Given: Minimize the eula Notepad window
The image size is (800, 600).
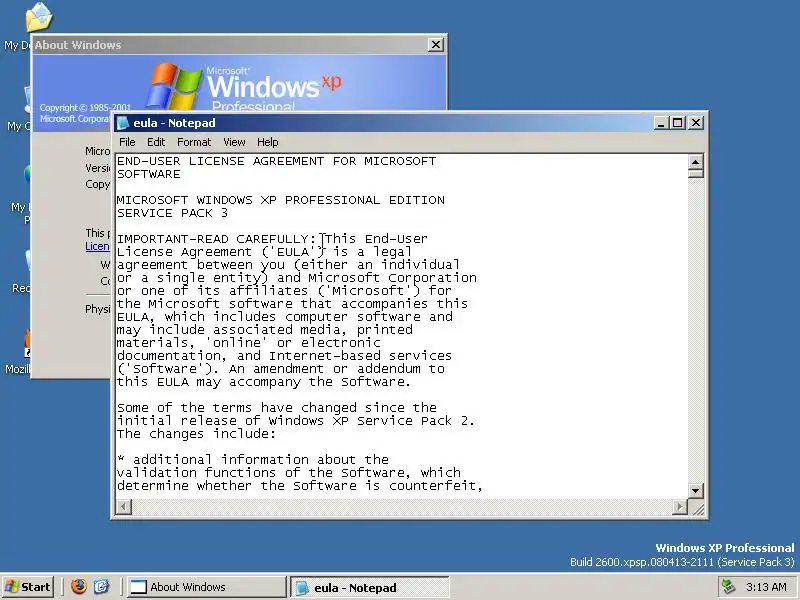Looking at the screenshot, I should click(661, 123).
